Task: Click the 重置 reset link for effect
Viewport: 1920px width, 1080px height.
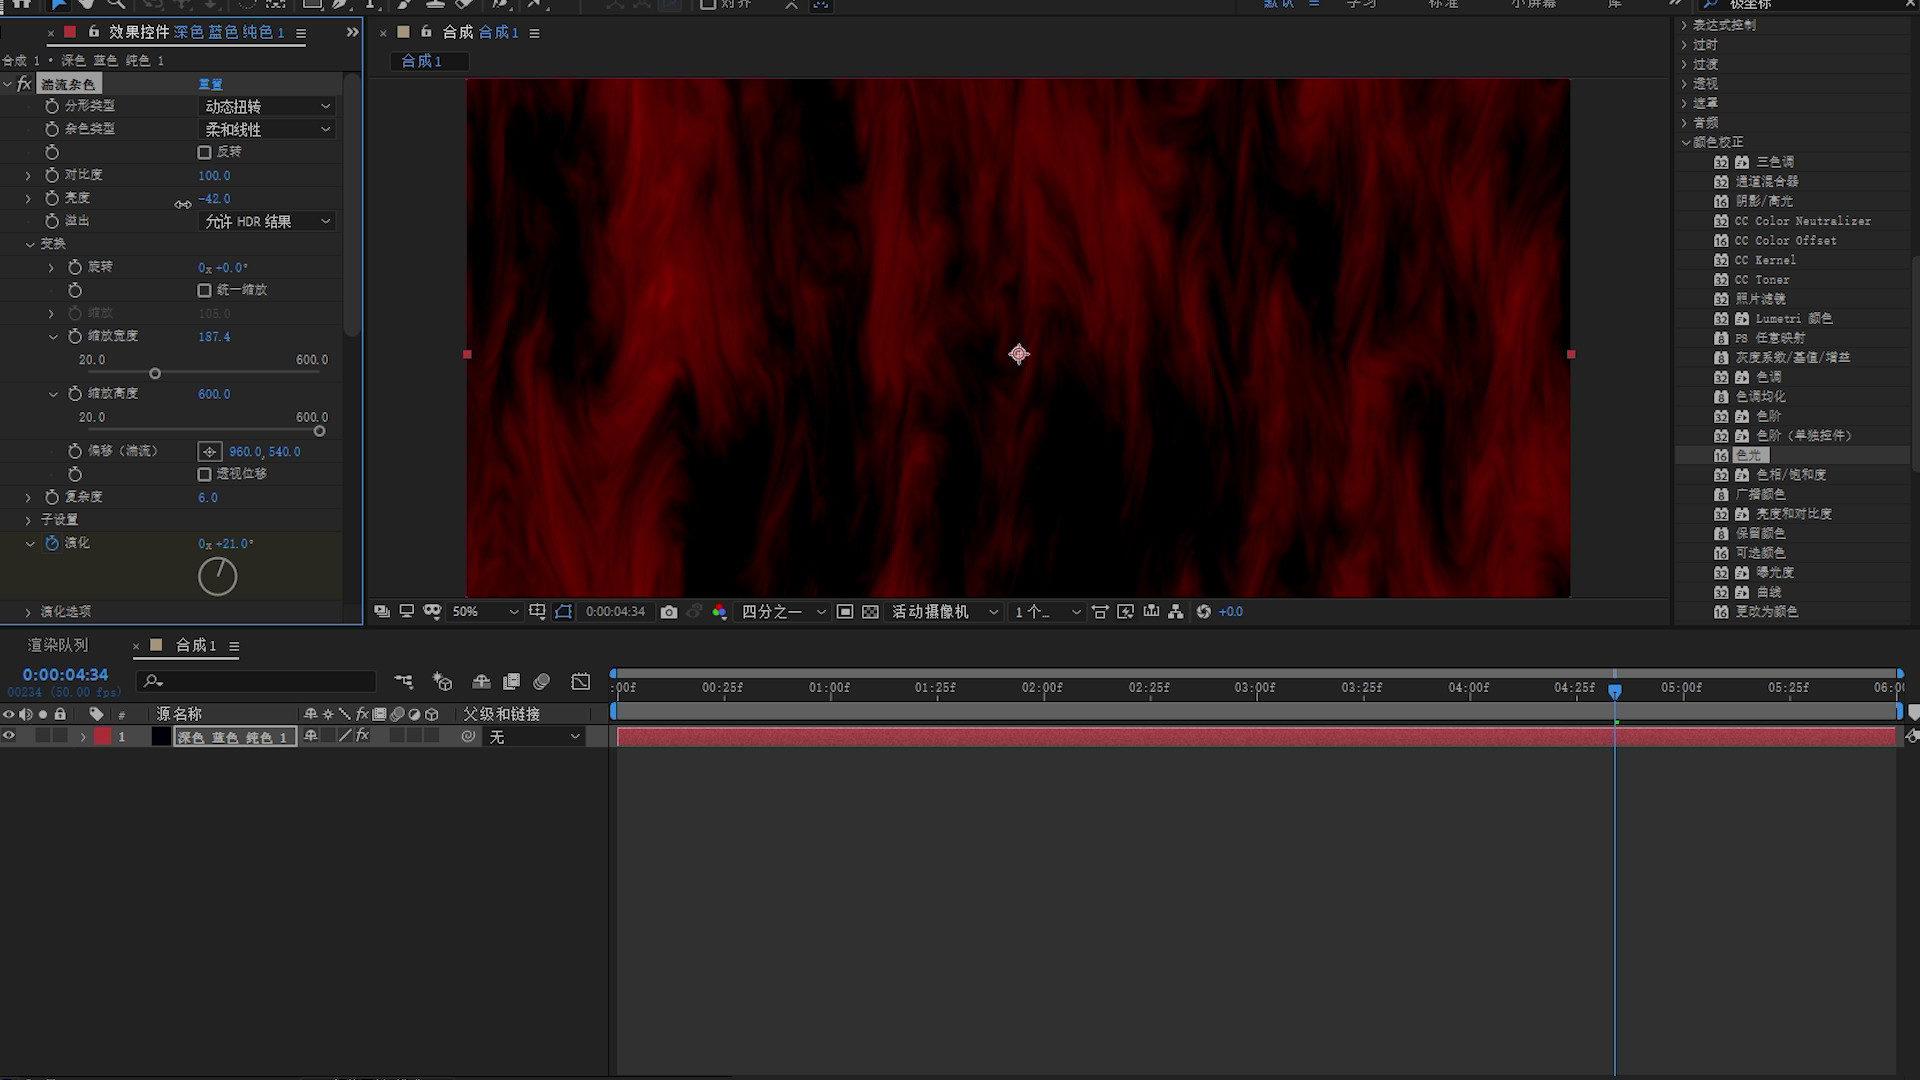Action: pyautogui.click(x=210, y=85)
